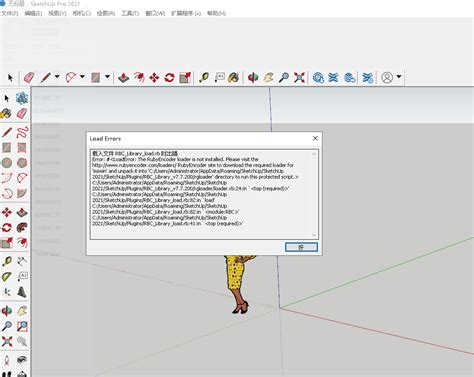Viewport: 474px width, 377px height.
Task: Open the 帮助(H) Help menu
Action: (216, 13)
